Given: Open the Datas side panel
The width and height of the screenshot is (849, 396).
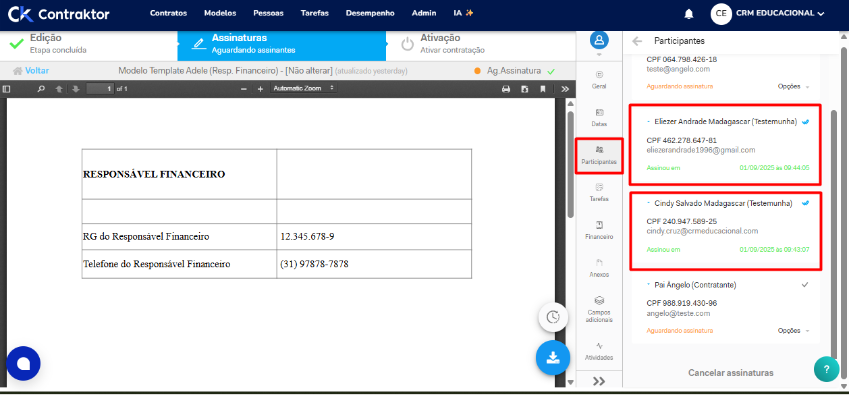Looking at the screenshot, I should [x=599, y=117].
